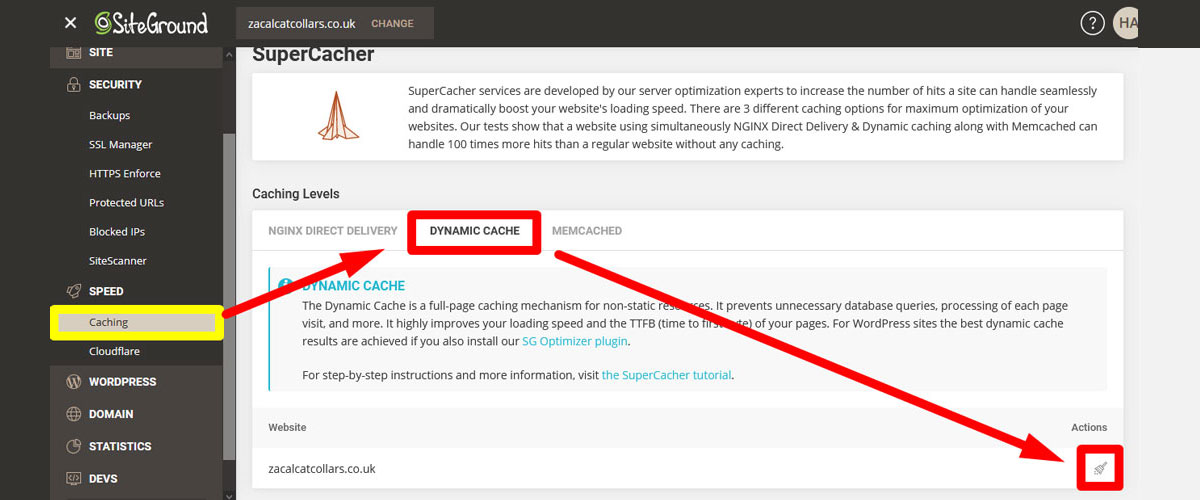Open SiteScanner in the sidebar
This screenshot has height=500, width=1200.
[117, 261]
